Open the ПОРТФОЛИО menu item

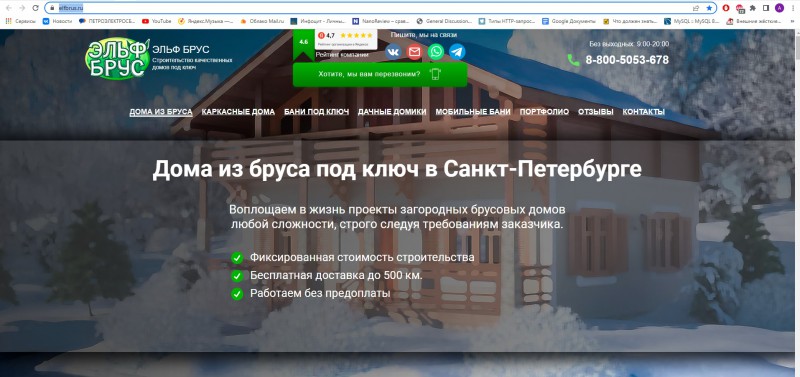click(544, 112)
